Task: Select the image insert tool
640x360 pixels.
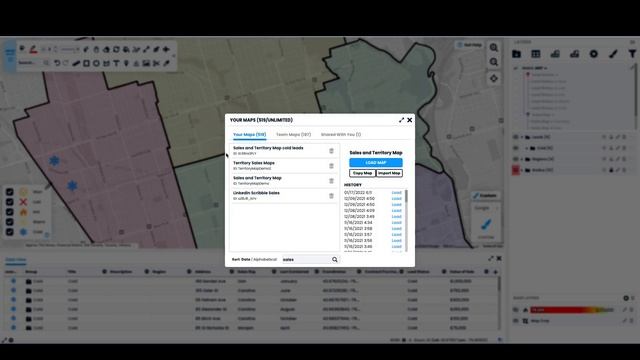Action: point(146,63)
